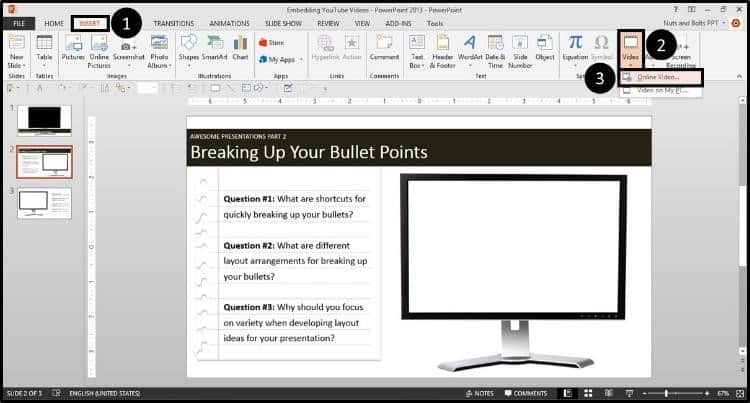The width and height of the screenshot is (750, 403).
Task: Open the Tools tab
Action: (x=435, y=23)
